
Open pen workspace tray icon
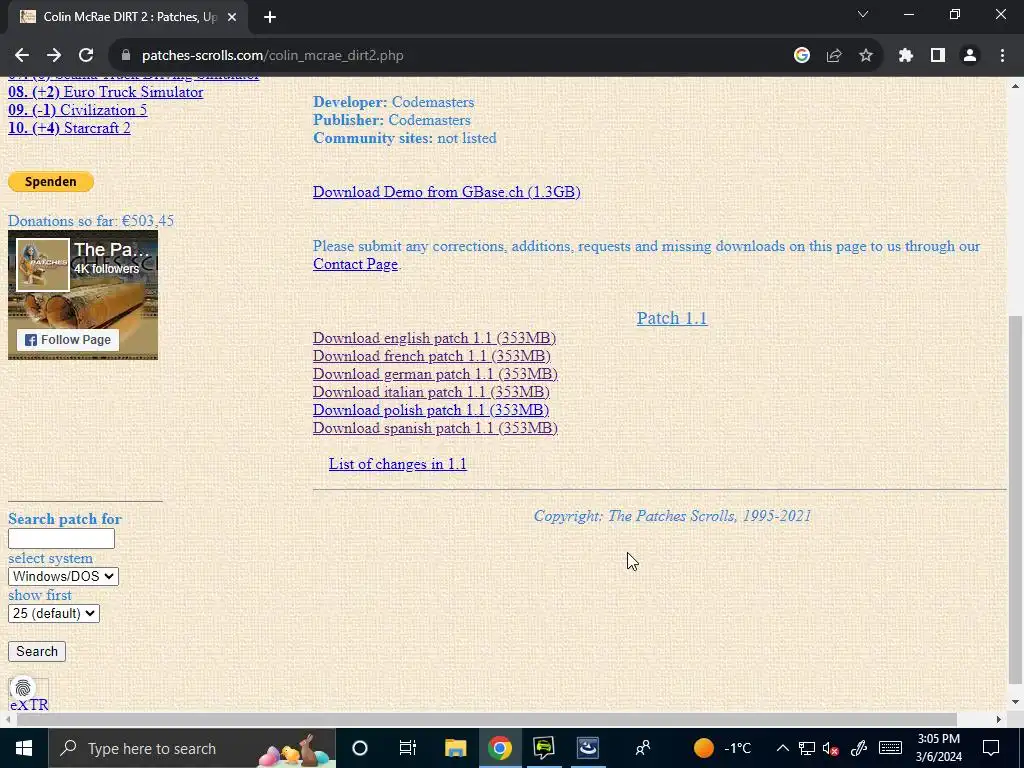(859, 748)
